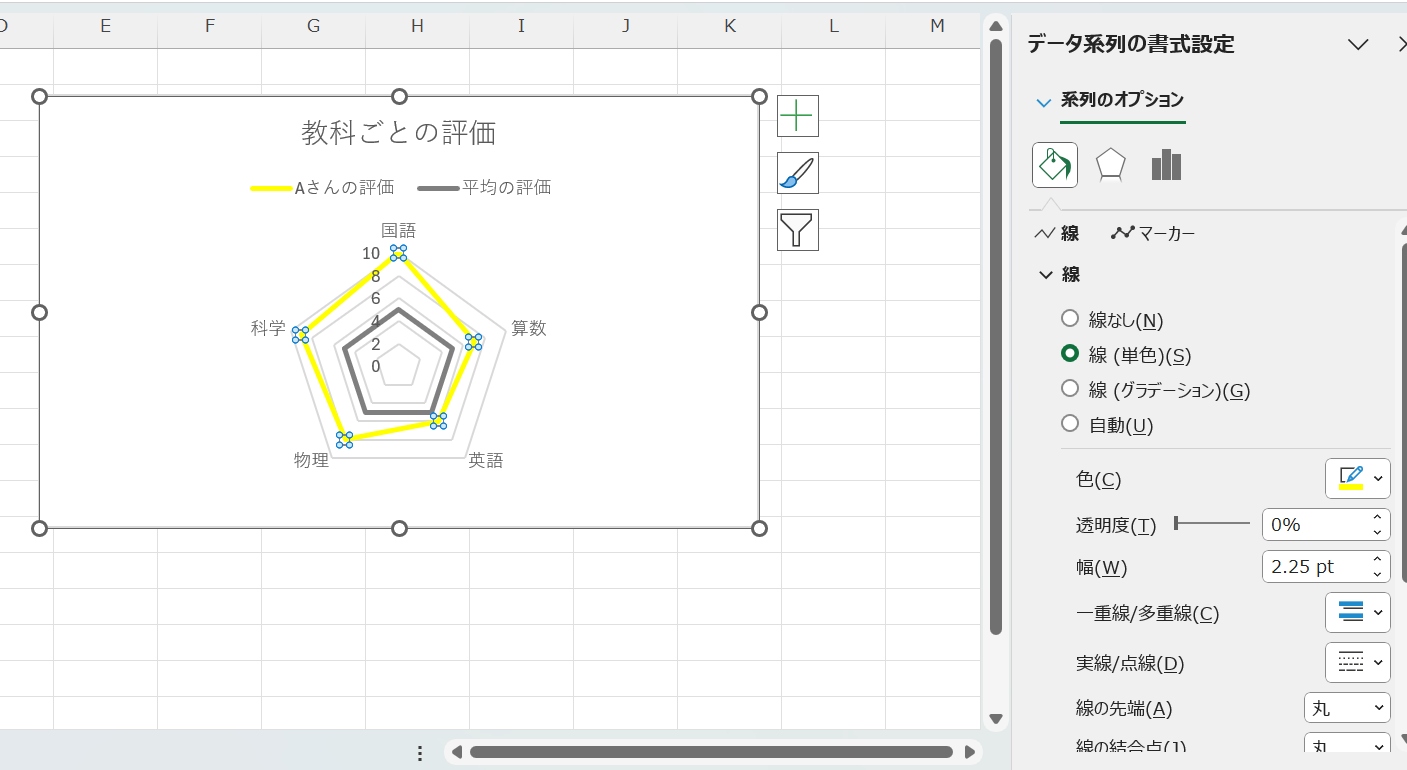Click inside the 2.25 pt width field

1310,566
